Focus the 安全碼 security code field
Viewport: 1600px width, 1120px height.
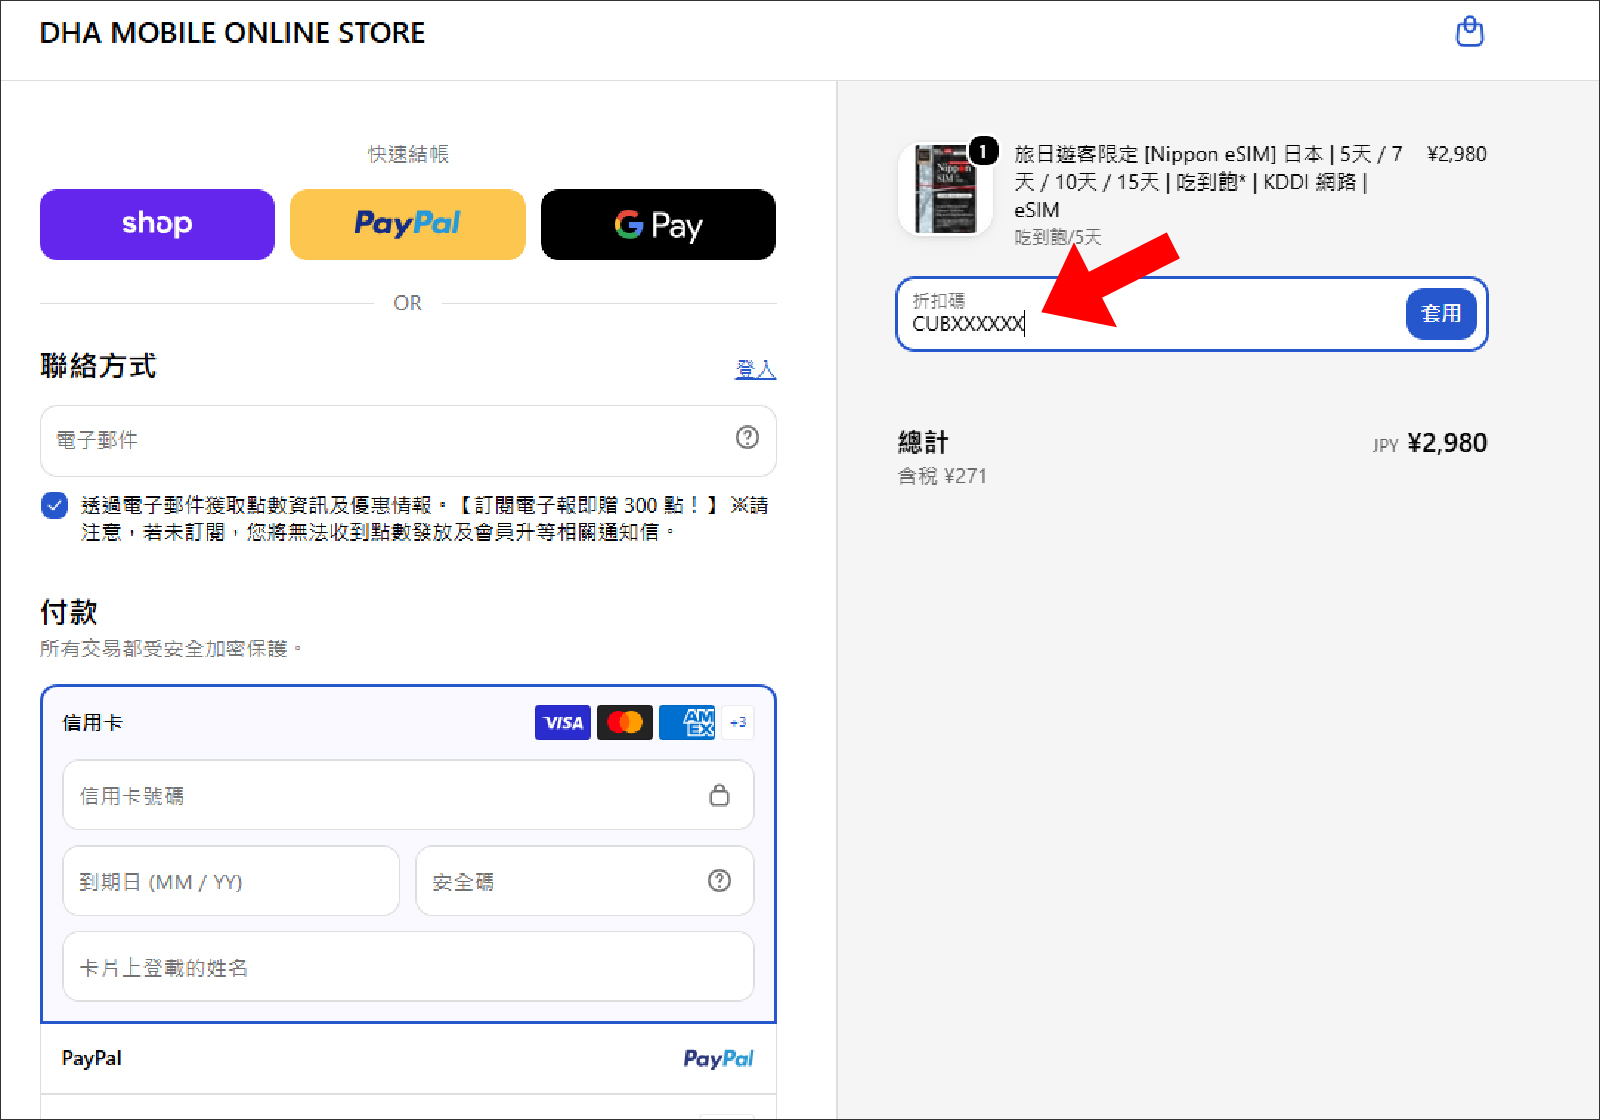pos(584,881)
